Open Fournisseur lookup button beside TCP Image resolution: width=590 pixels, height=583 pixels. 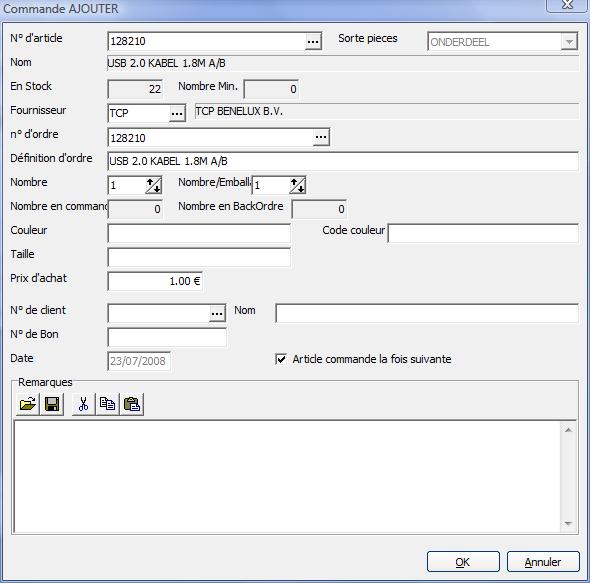coord(177,113)
